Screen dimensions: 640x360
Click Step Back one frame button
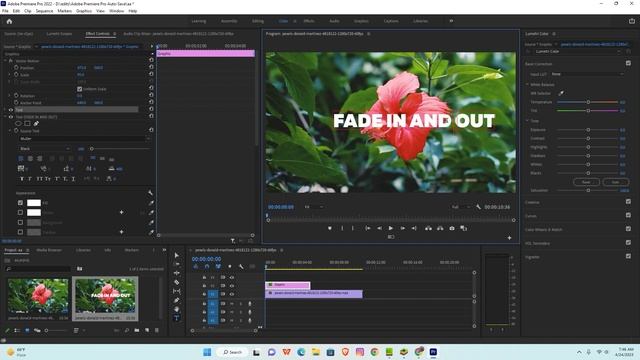tap(379, 228)
